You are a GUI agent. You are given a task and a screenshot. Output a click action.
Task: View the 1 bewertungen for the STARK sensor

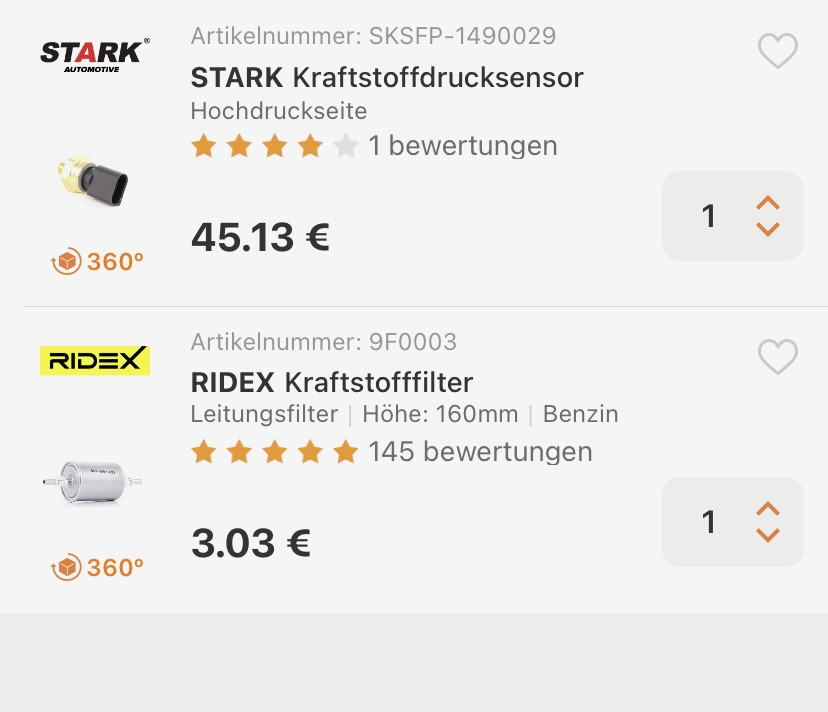pos(463,145)
